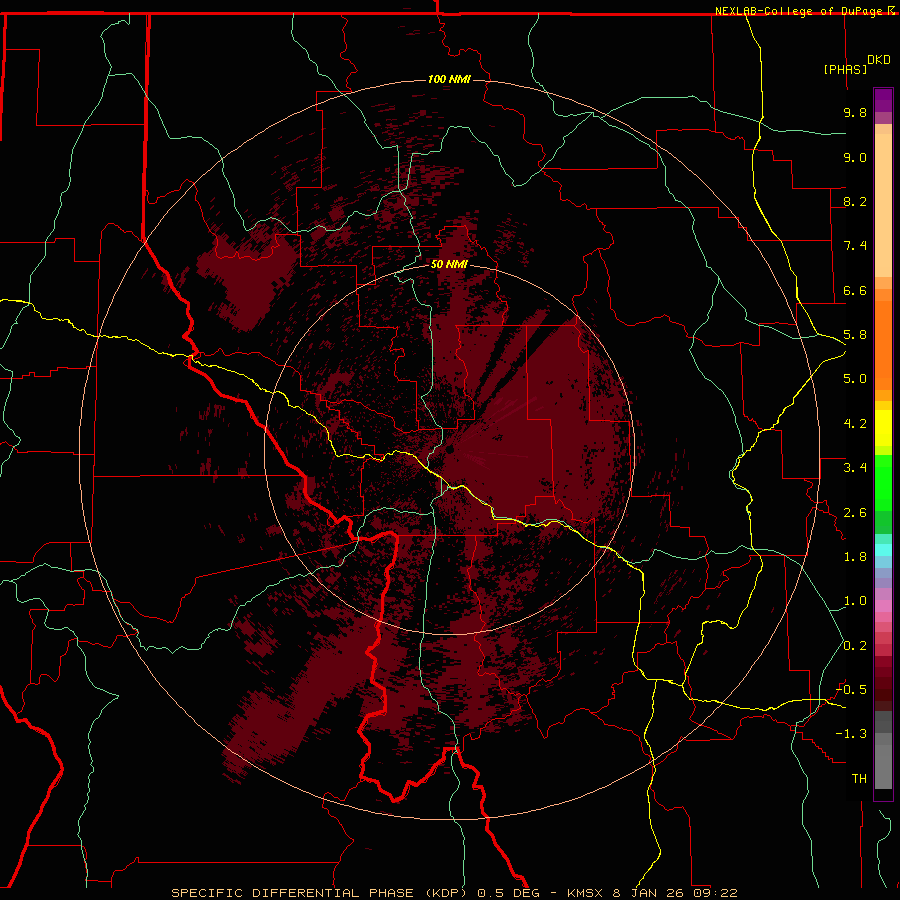Click the 5.0 scale value

point(855,379)
